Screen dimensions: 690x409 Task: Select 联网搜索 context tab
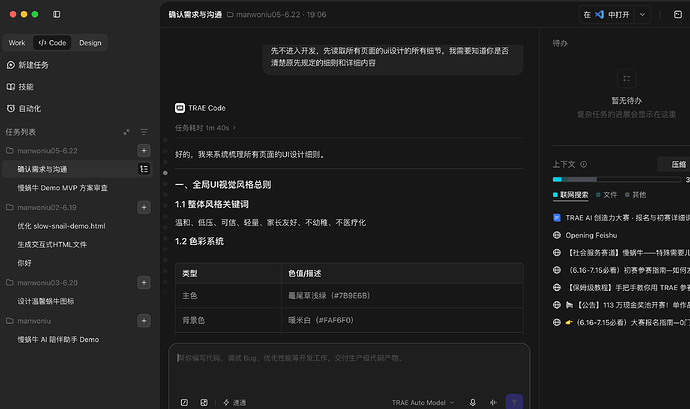pos(571,195)
